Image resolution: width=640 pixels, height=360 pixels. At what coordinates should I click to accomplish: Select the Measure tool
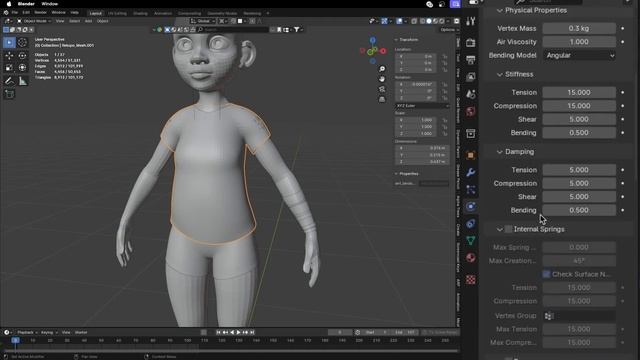tap(22, 81)
